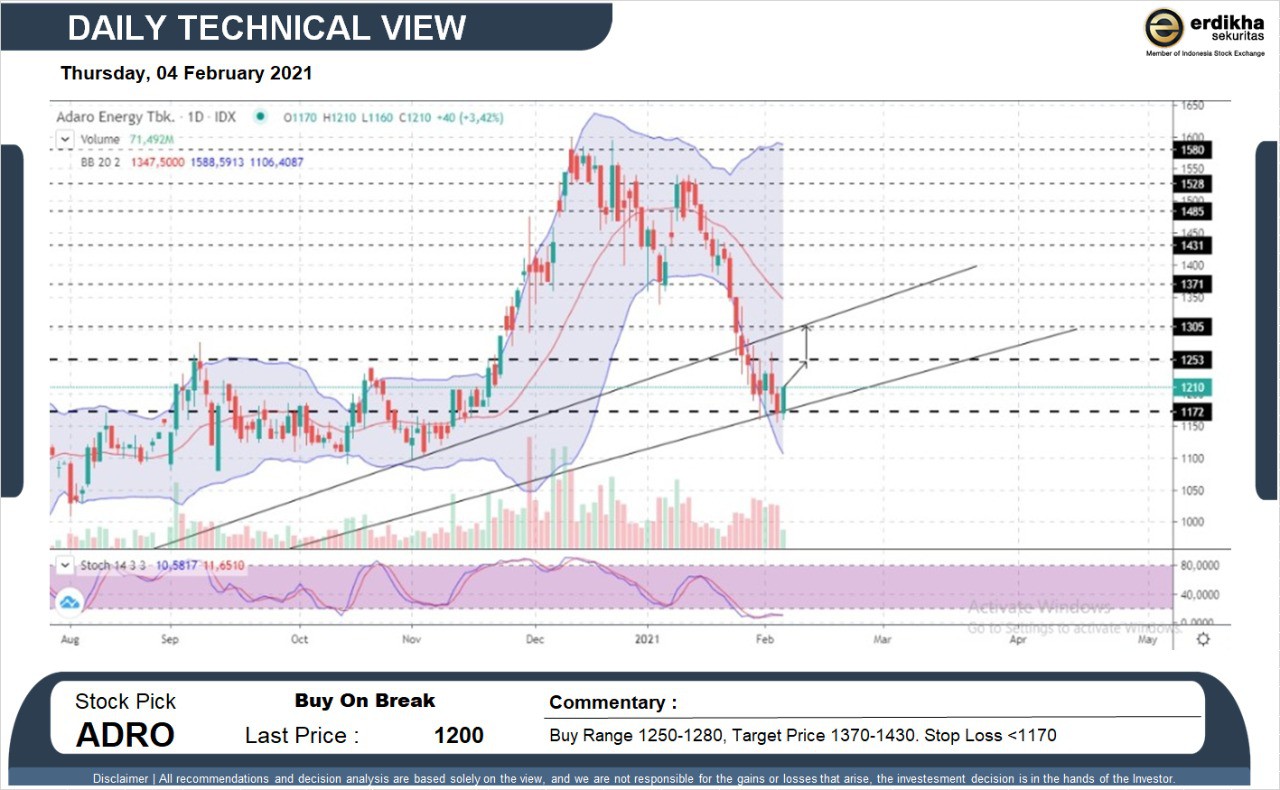Image resolution: width=1280 pixels, height=790 pixels.
Task: Click the Buy On Break heading
Action: pyautogui.click(x=365, y=701)
